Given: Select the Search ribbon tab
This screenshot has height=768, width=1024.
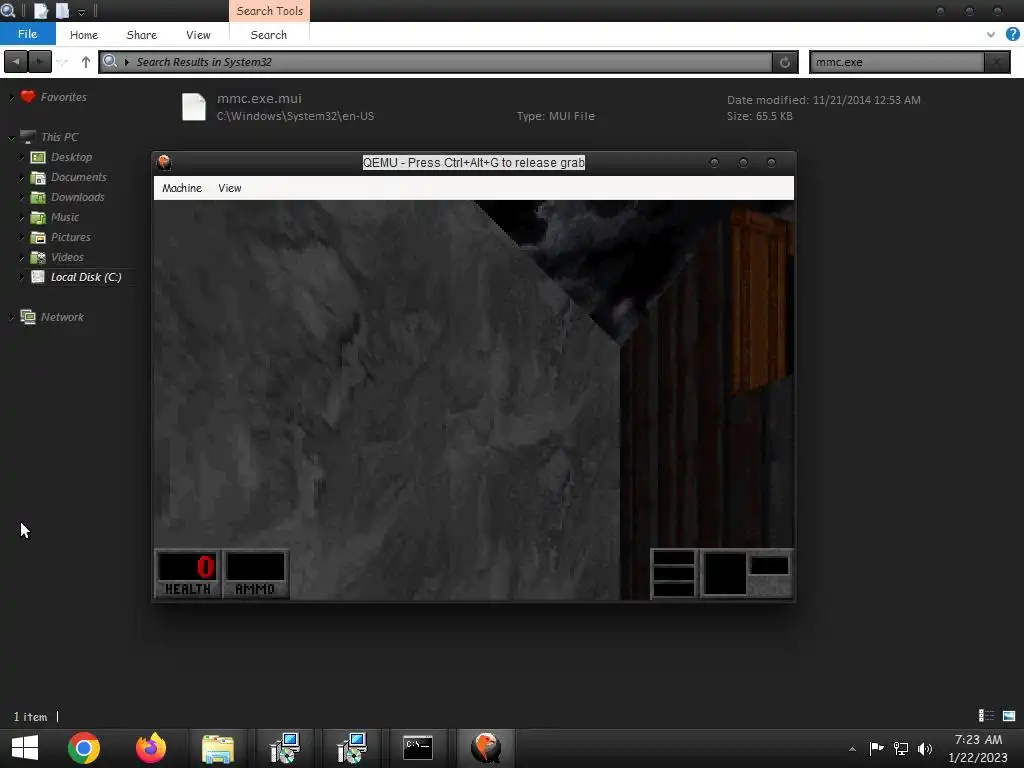Looking at the screenshot, I should tap(268, 35).
